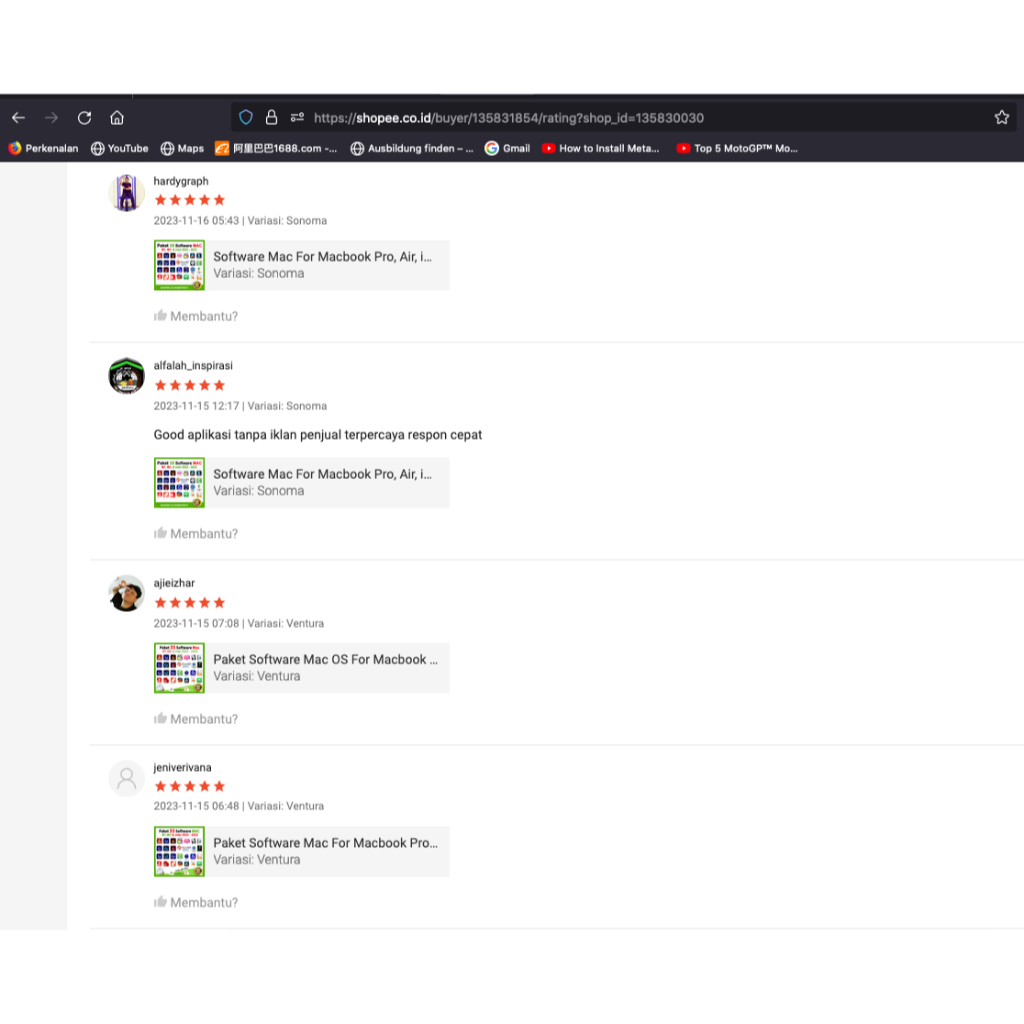The image size is (1024, 1024).
Task: Open the jeniverivana username
Action: [x=182, y=767]
